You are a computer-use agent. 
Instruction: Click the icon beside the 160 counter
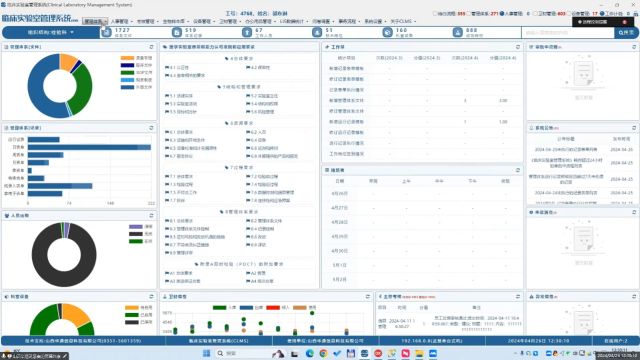tap(387, 32)
